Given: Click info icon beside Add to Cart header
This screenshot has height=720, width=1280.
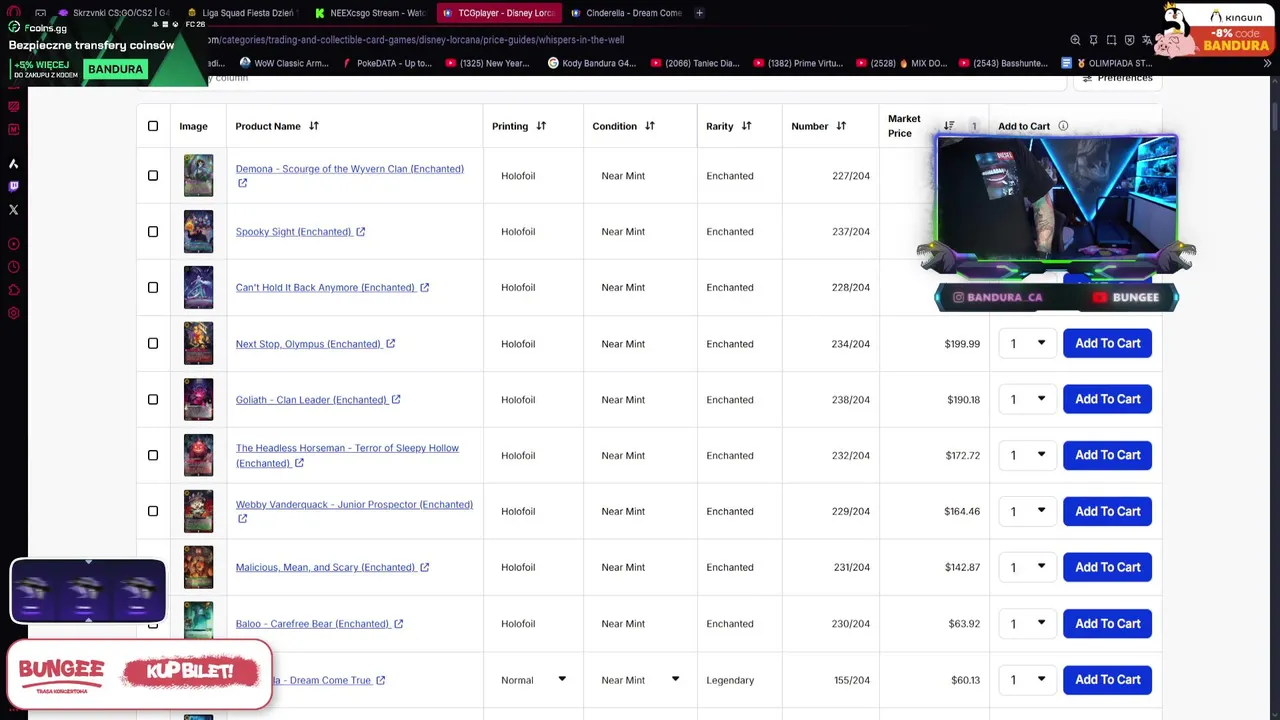Looking at the screenshot, I should (x=1063, y=126).
